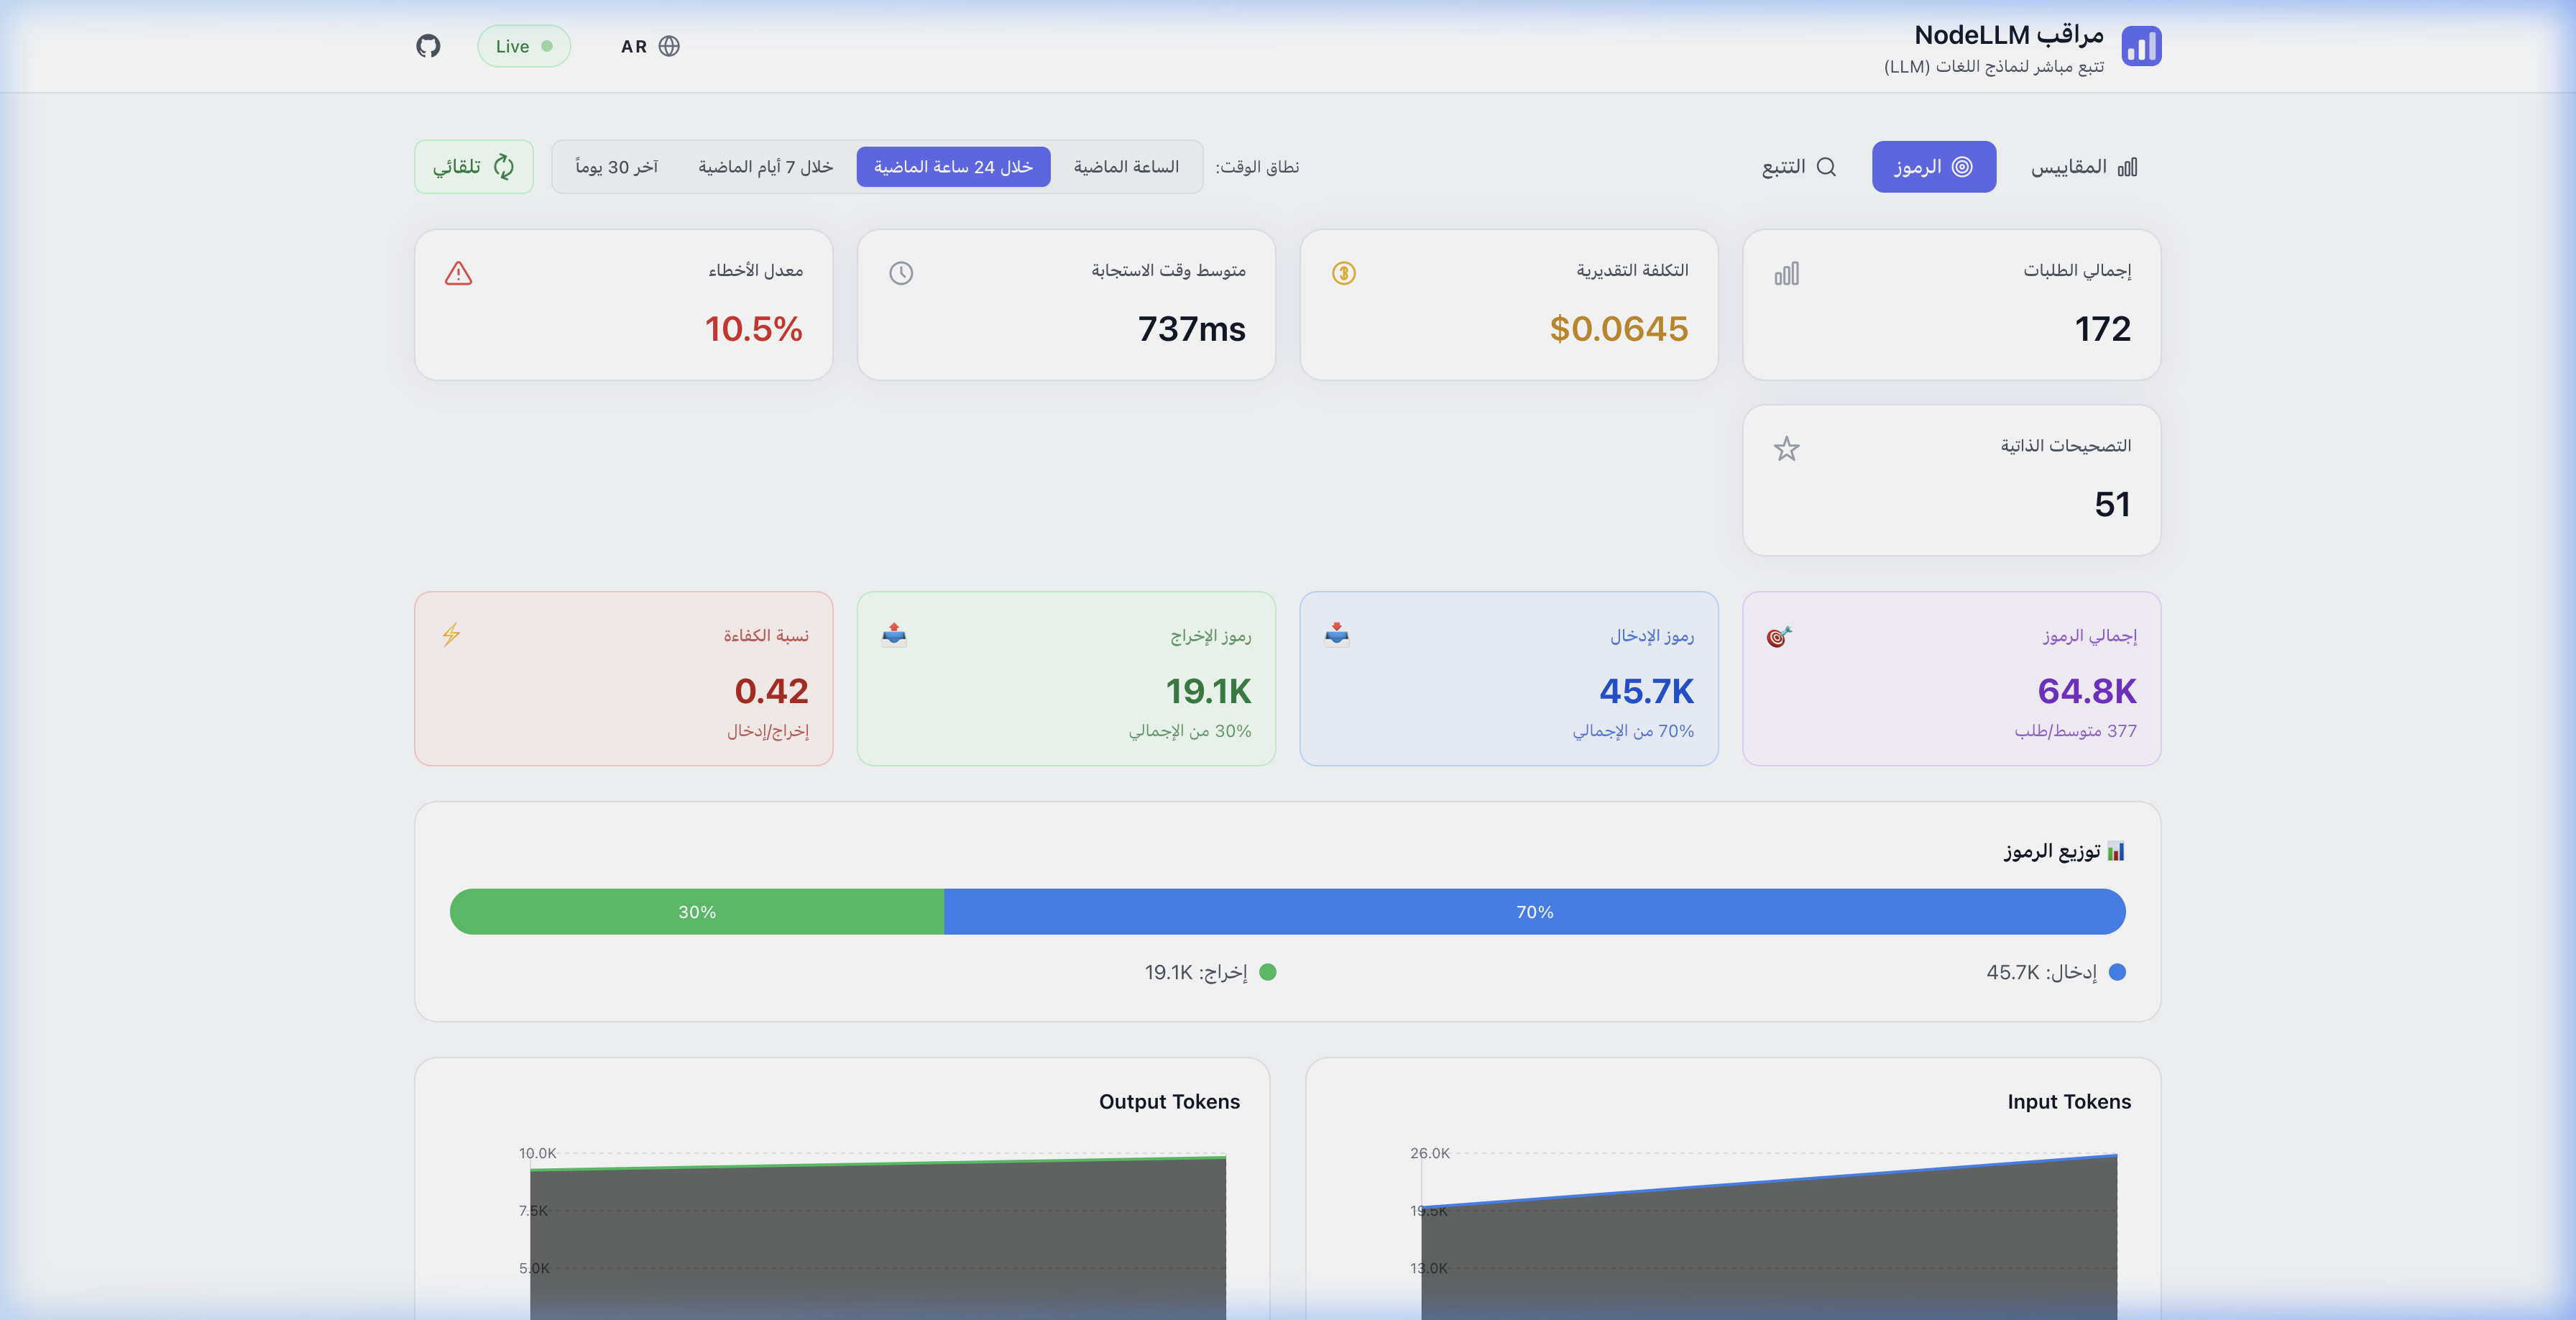Click the efficiency ratio lightning bolt icon

pyautogui.click(x=451, y=634)
